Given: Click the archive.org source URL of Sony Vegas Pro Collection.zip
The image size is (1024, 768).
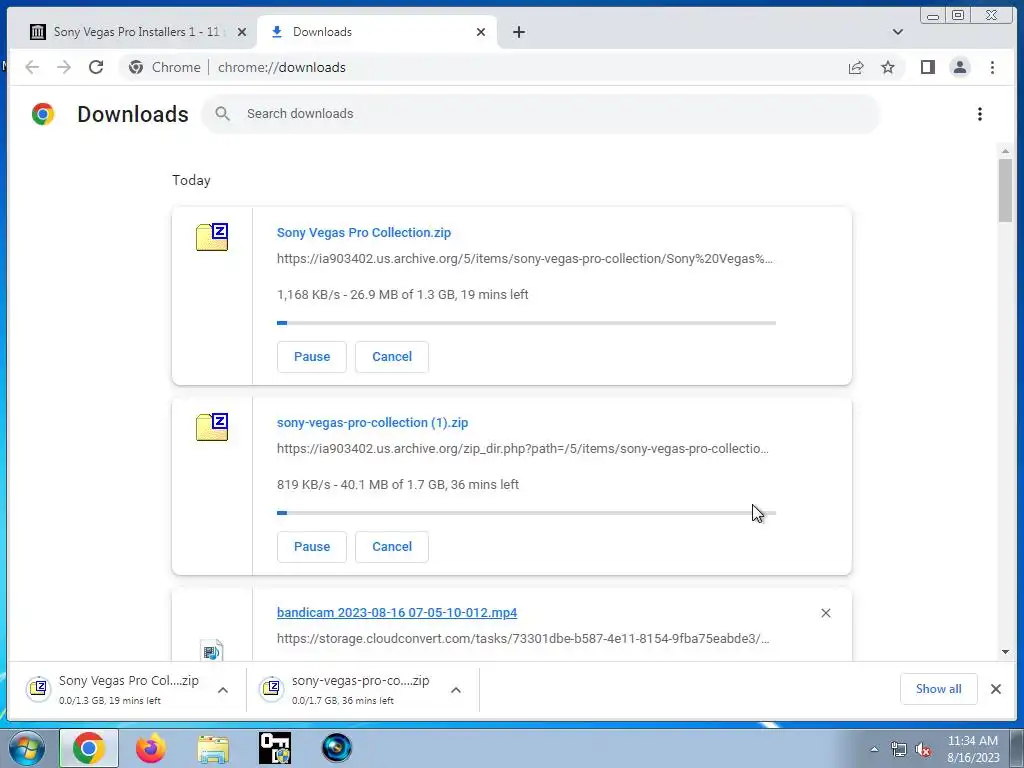Looking at the screenshot, I should [524, 259].
